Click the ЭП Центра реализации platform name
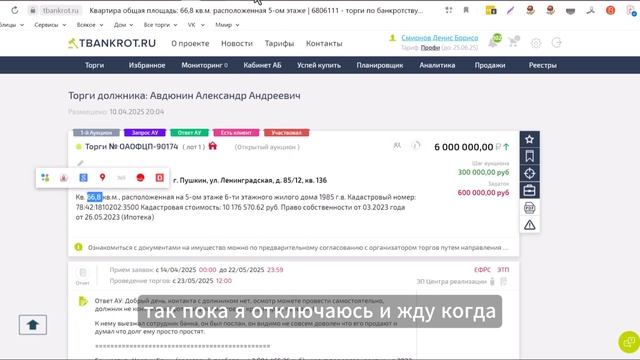 pos(451,282)
